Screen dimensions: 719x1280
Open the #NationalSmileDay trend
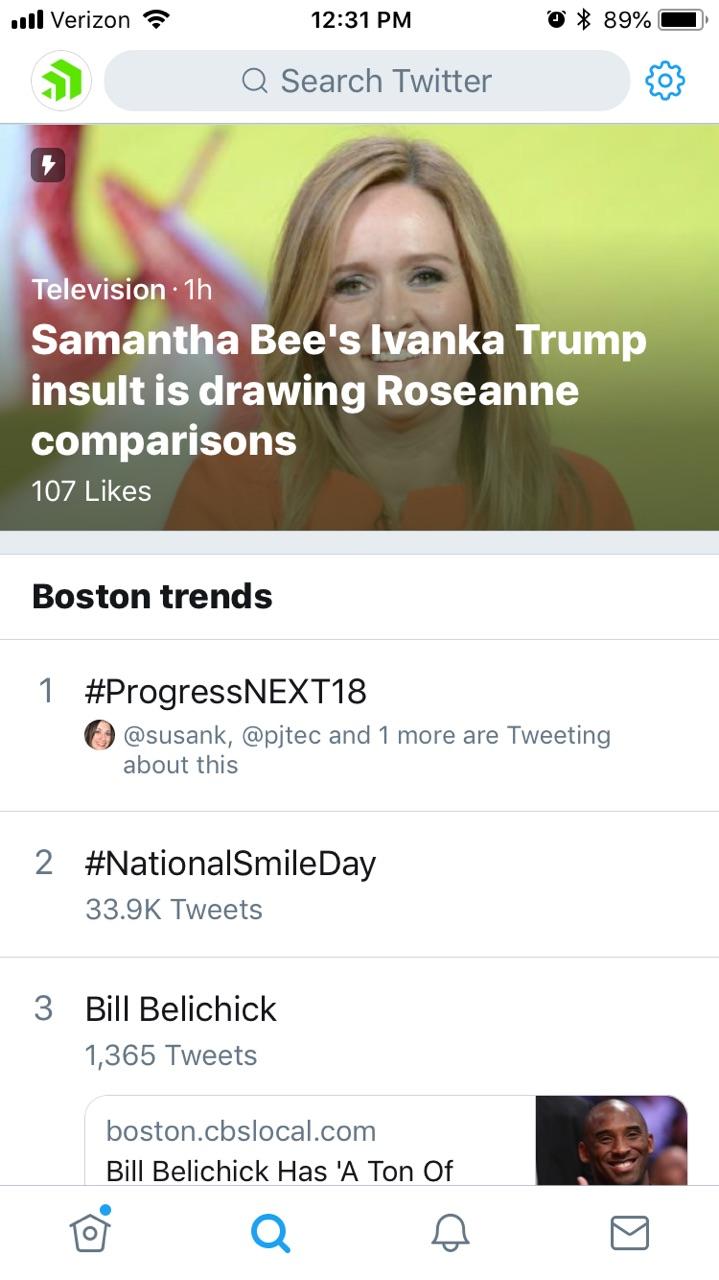pos(229,863)
